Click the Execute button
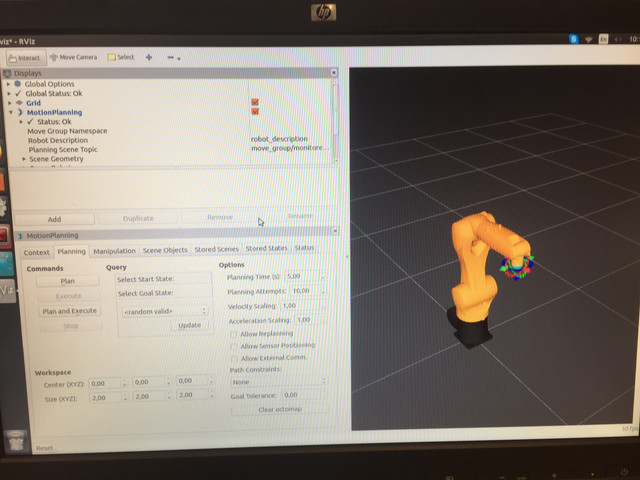 pyautogui.click(x=69, y=296)
